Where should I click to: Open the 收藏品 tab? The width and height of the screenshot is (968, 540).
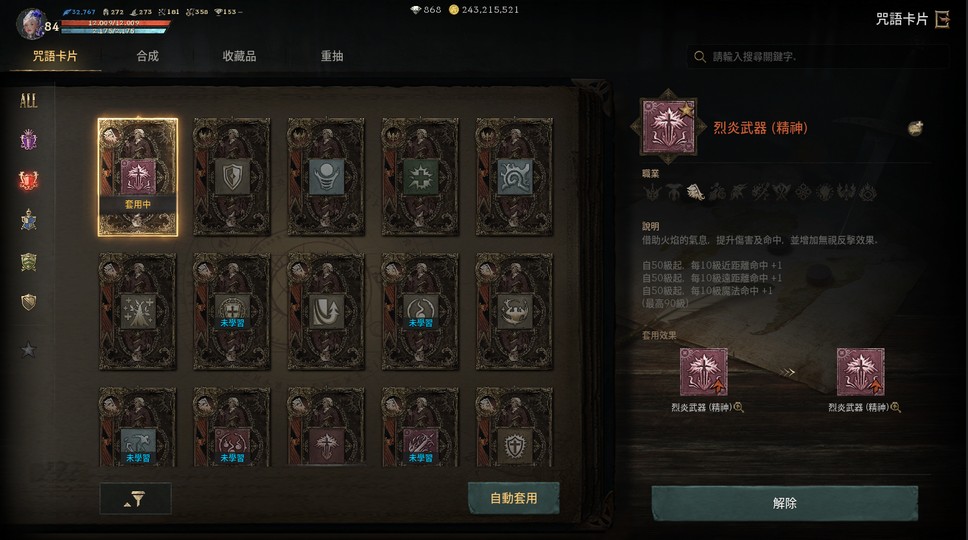240,56
